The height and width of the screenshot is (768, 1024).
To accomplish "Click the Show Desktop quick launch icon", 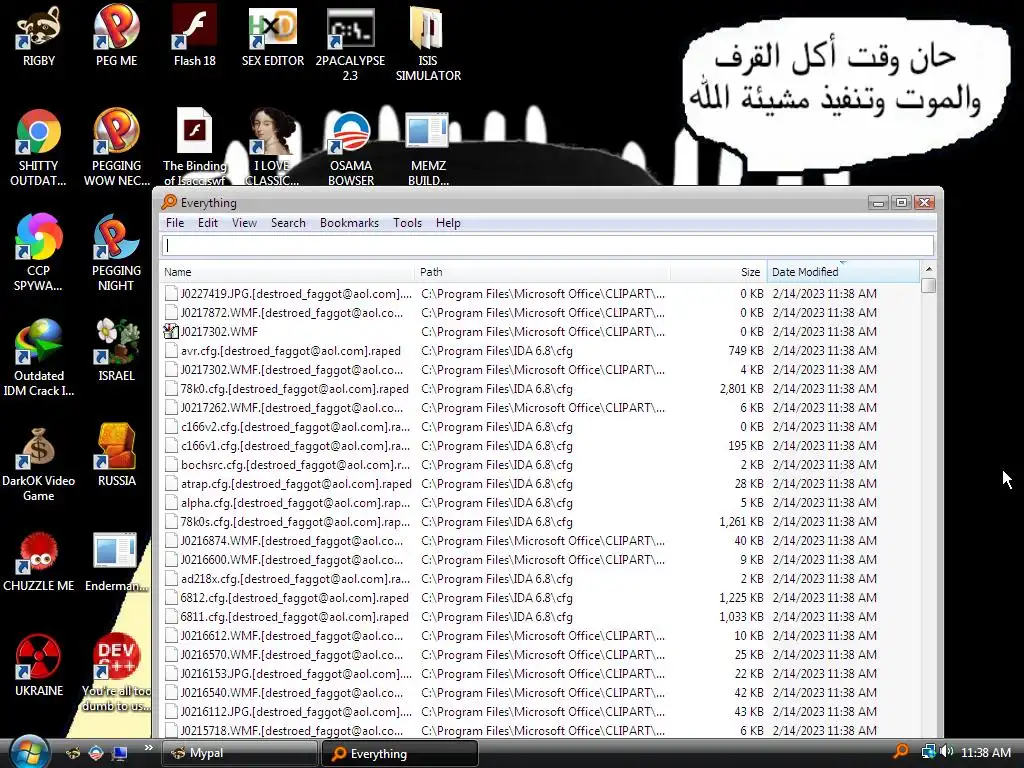I will [120, 753].
